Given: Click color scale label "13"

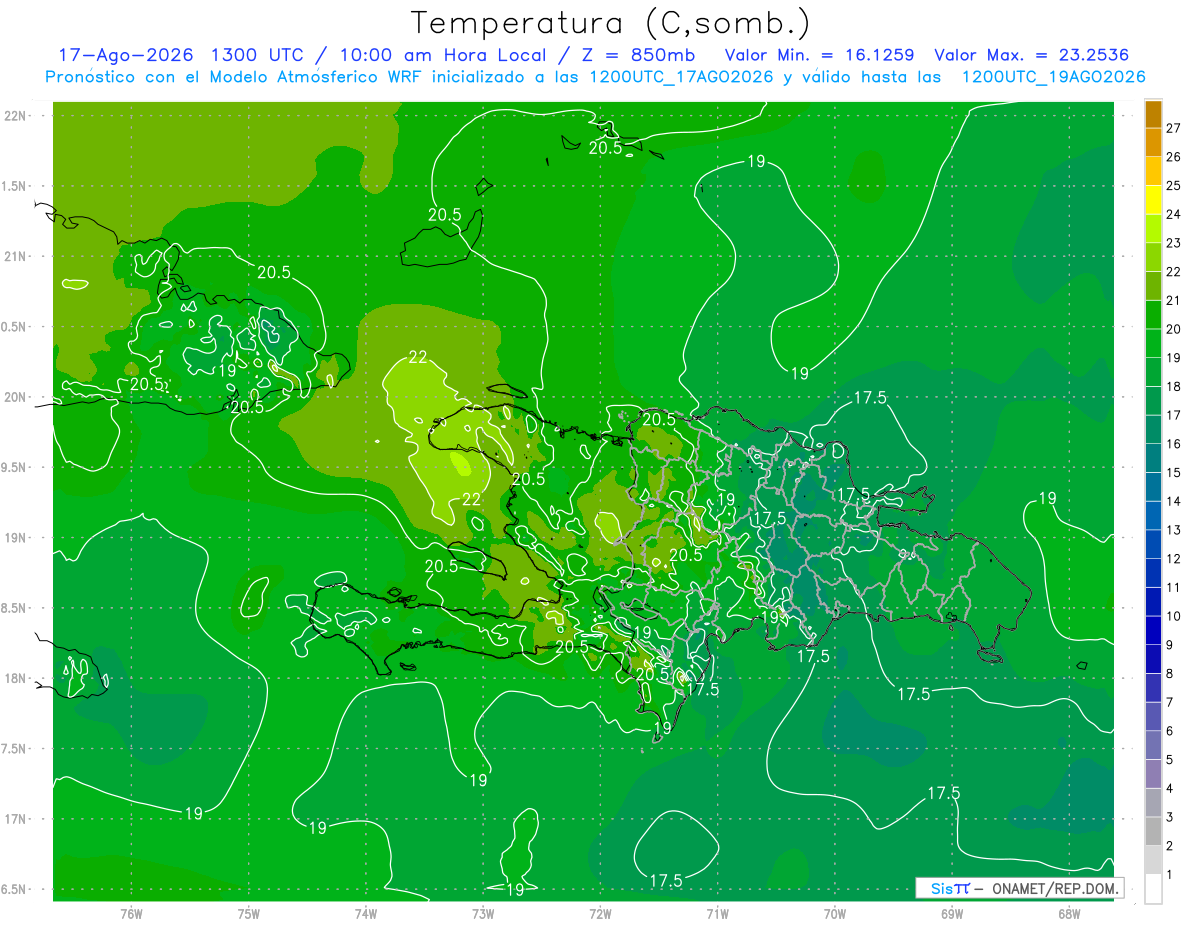Looking at the screenshot, I should [x=1173, y=530].
